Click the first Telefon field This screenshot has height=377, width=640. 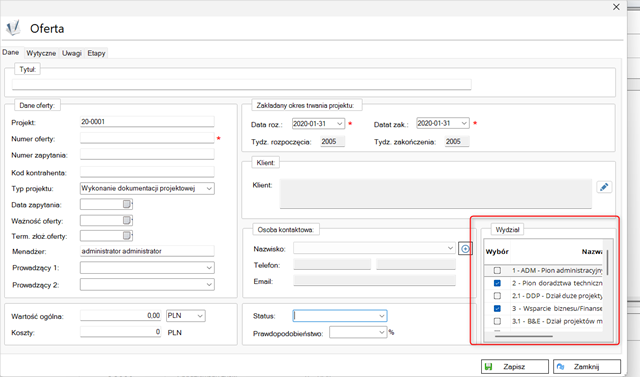[332, 264]
